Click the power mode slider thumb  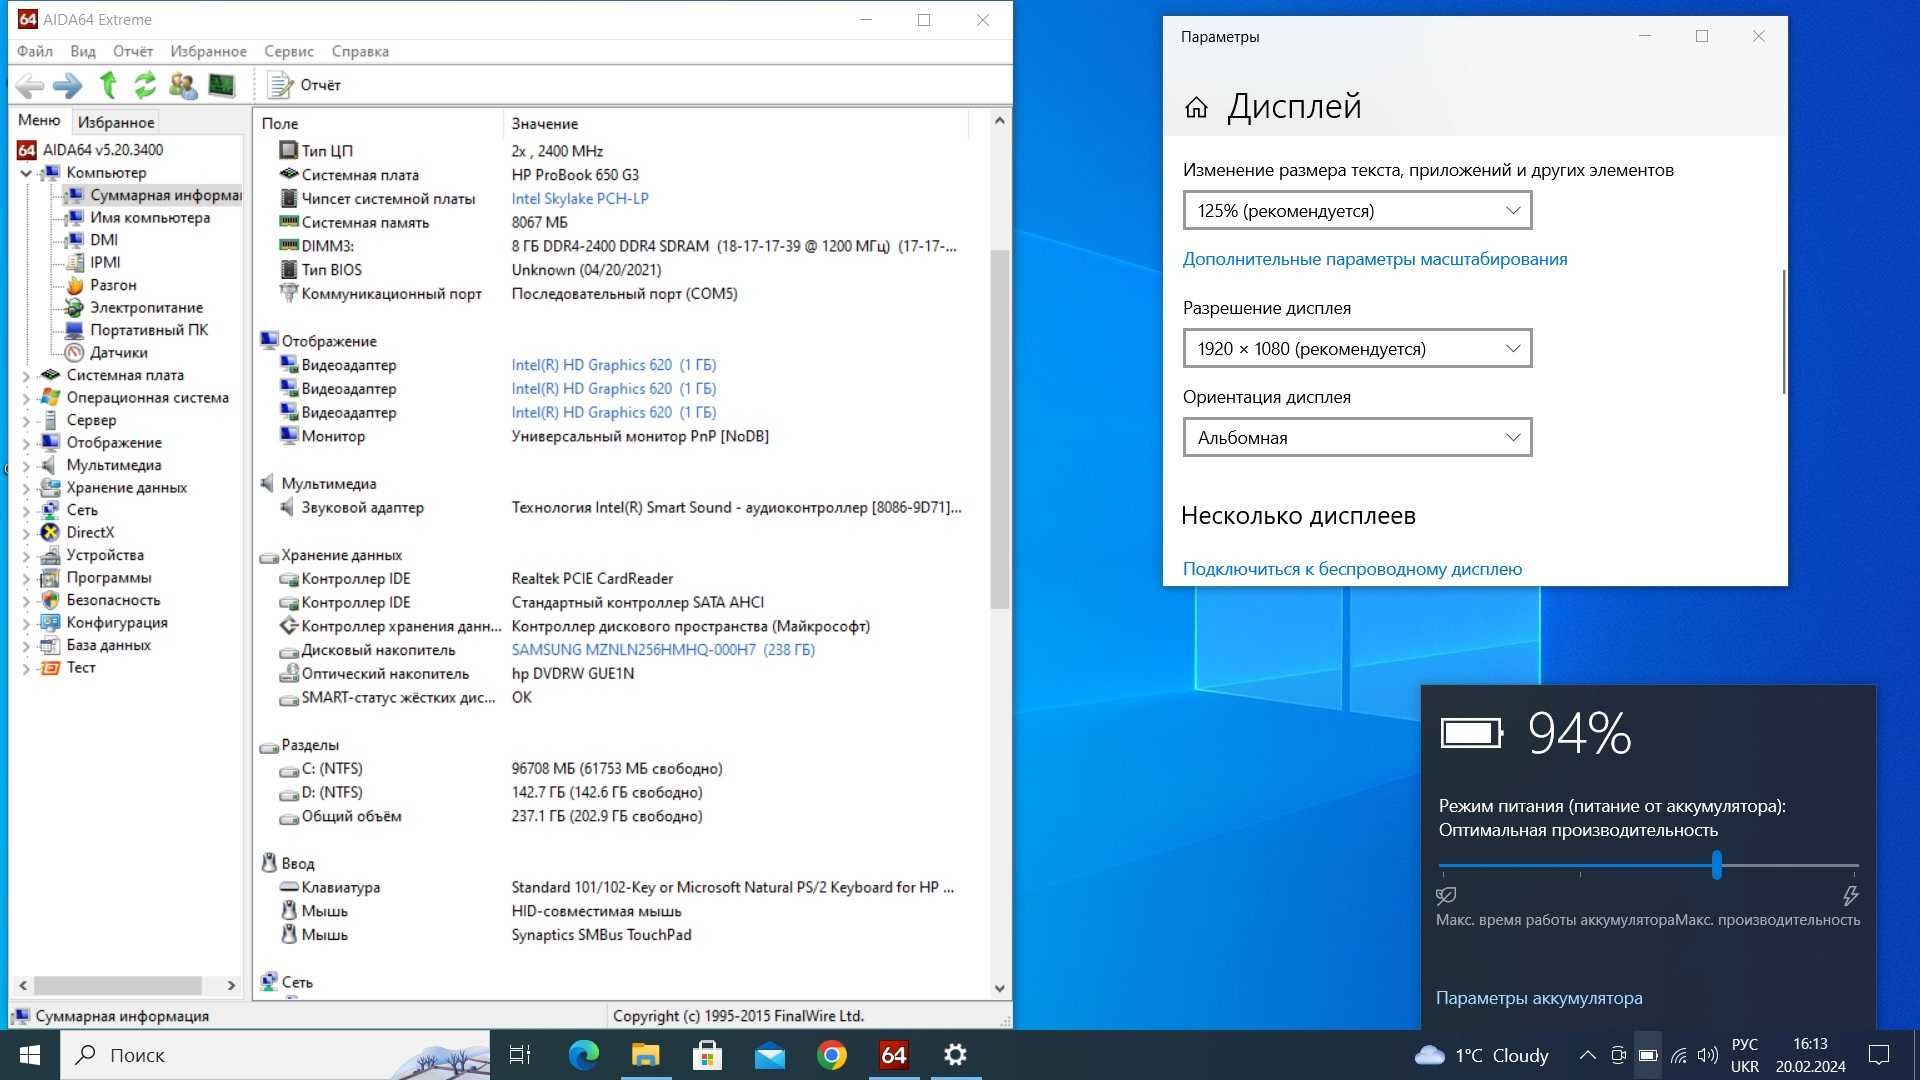pyautogui.click(x=1717, y=865)
